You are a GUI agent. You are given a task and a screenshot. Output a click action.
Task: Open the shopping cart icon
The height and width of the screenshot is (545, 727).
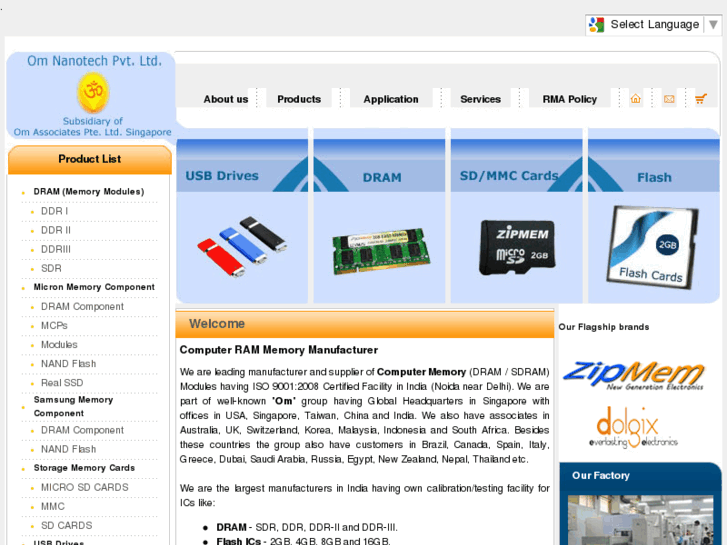701,99
